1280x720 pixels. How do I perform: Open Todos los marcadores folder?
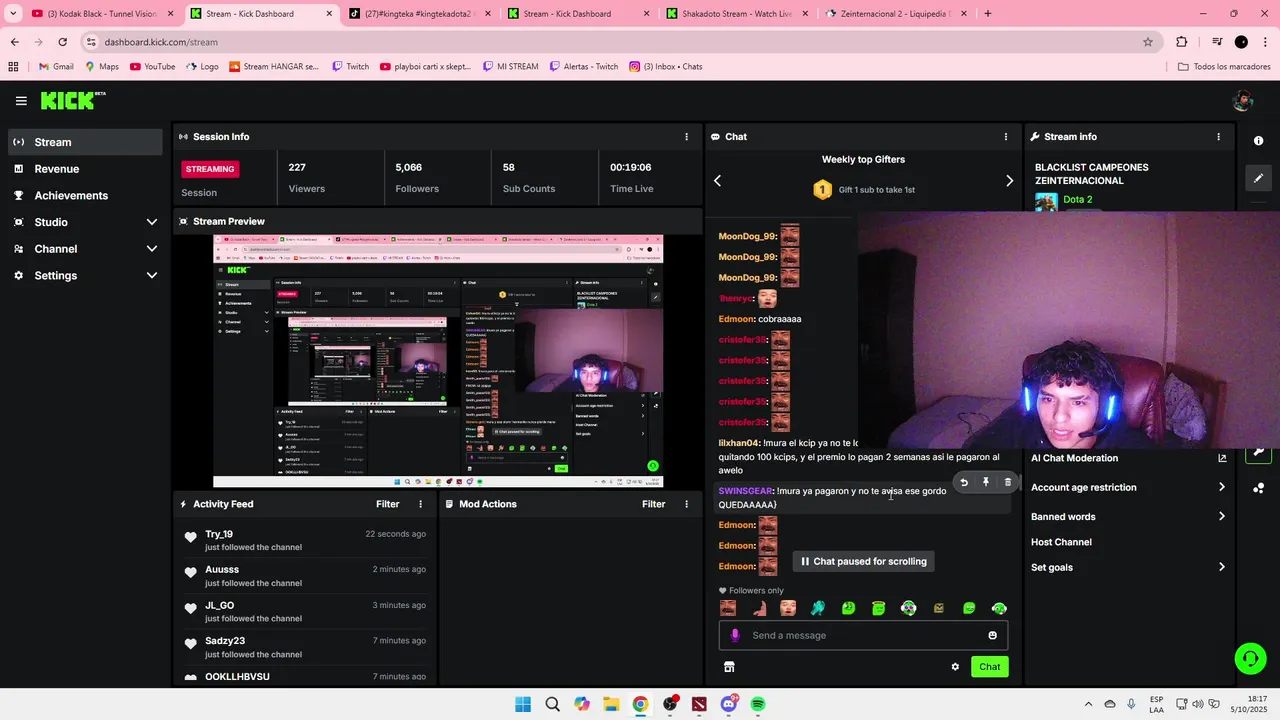[x=1224, y=67]
